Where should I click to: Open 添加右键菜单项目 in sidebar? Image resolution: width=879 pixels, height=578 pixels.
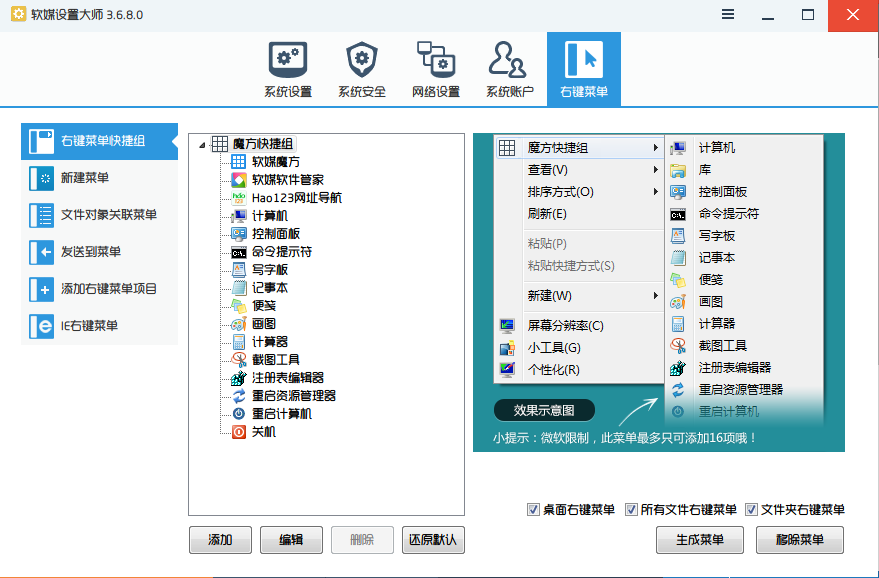coord(99,289)
